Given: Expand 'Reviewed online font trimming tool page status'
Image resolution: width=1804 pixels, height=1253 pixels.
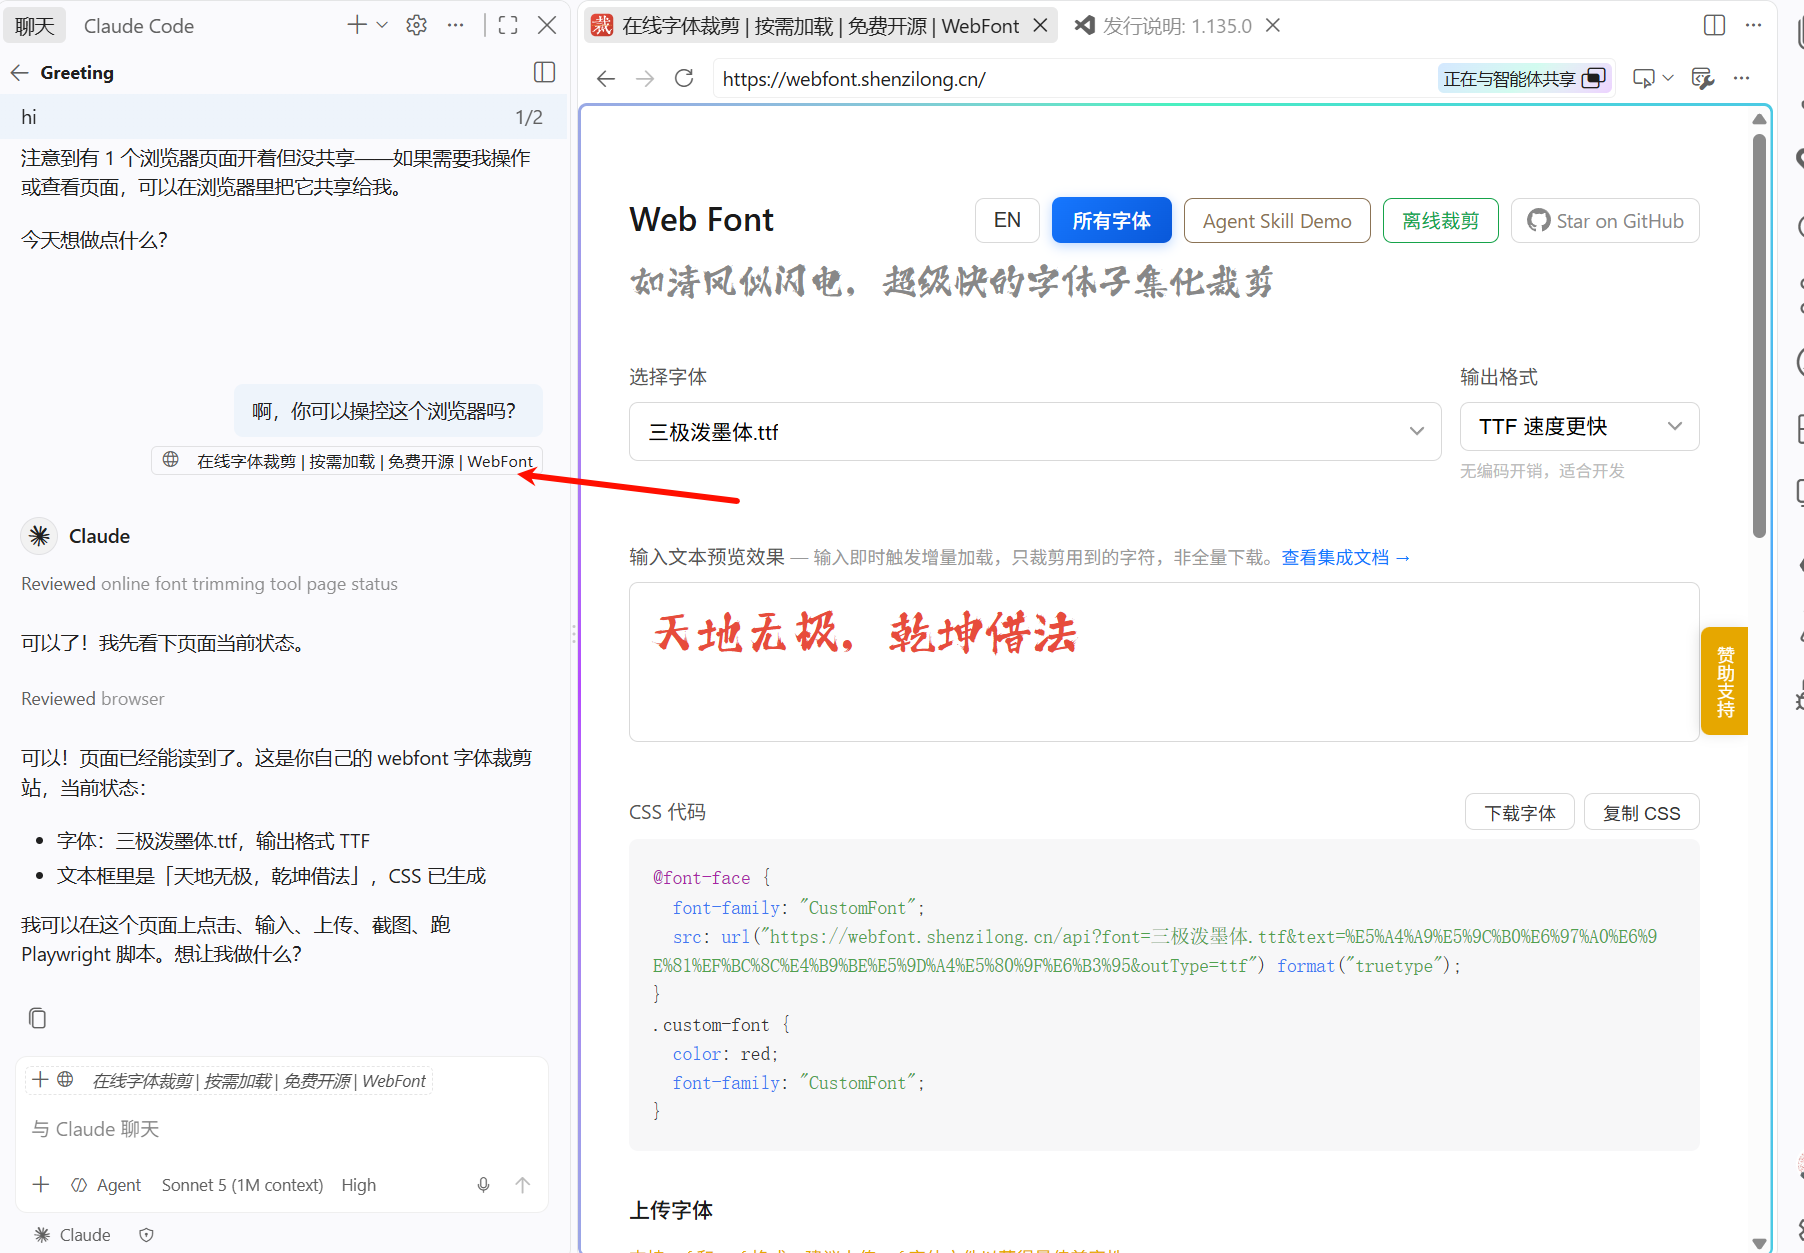Looking at the screenshot, I should click(209, 583).
